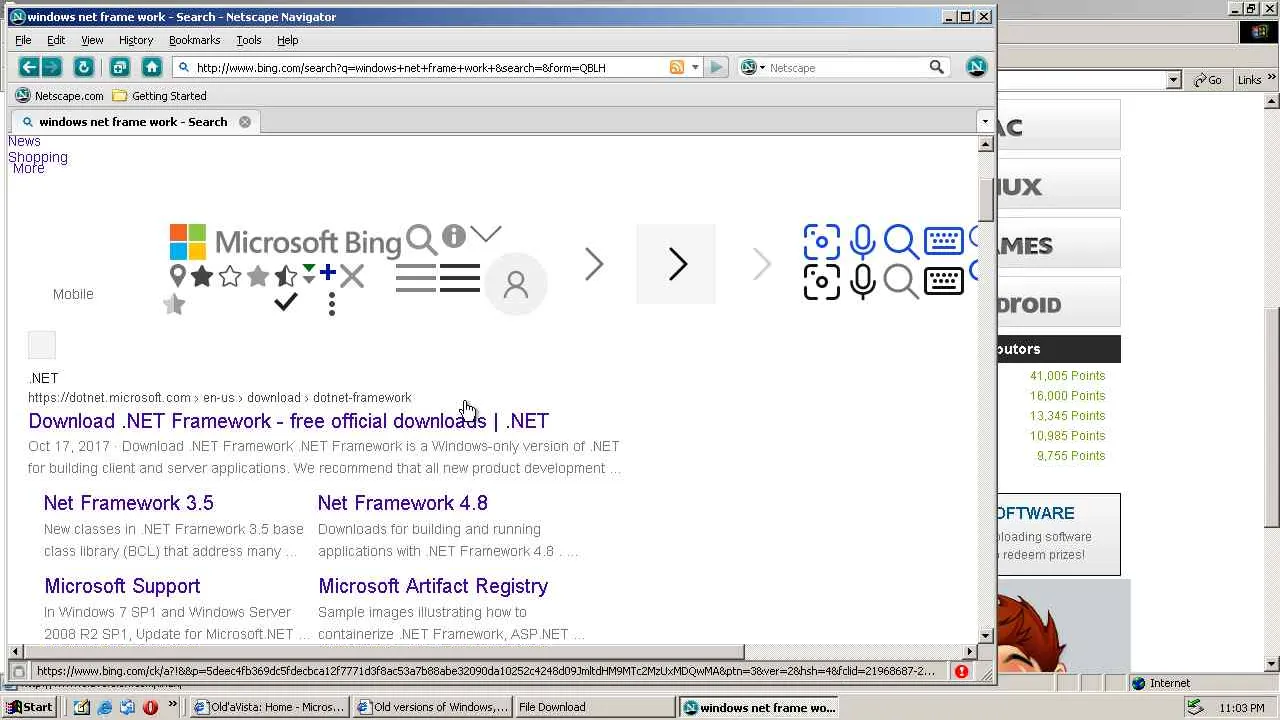1280x720 pixels.
Task: Click the search magnifier in Netscape search box
Action: [936, 67]
